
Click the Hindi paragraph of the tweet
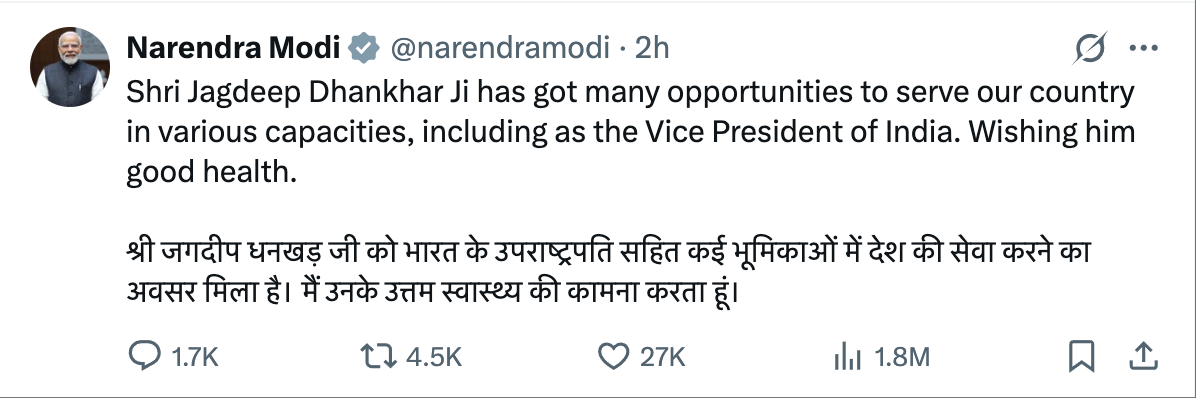click(x=611, y=271)
